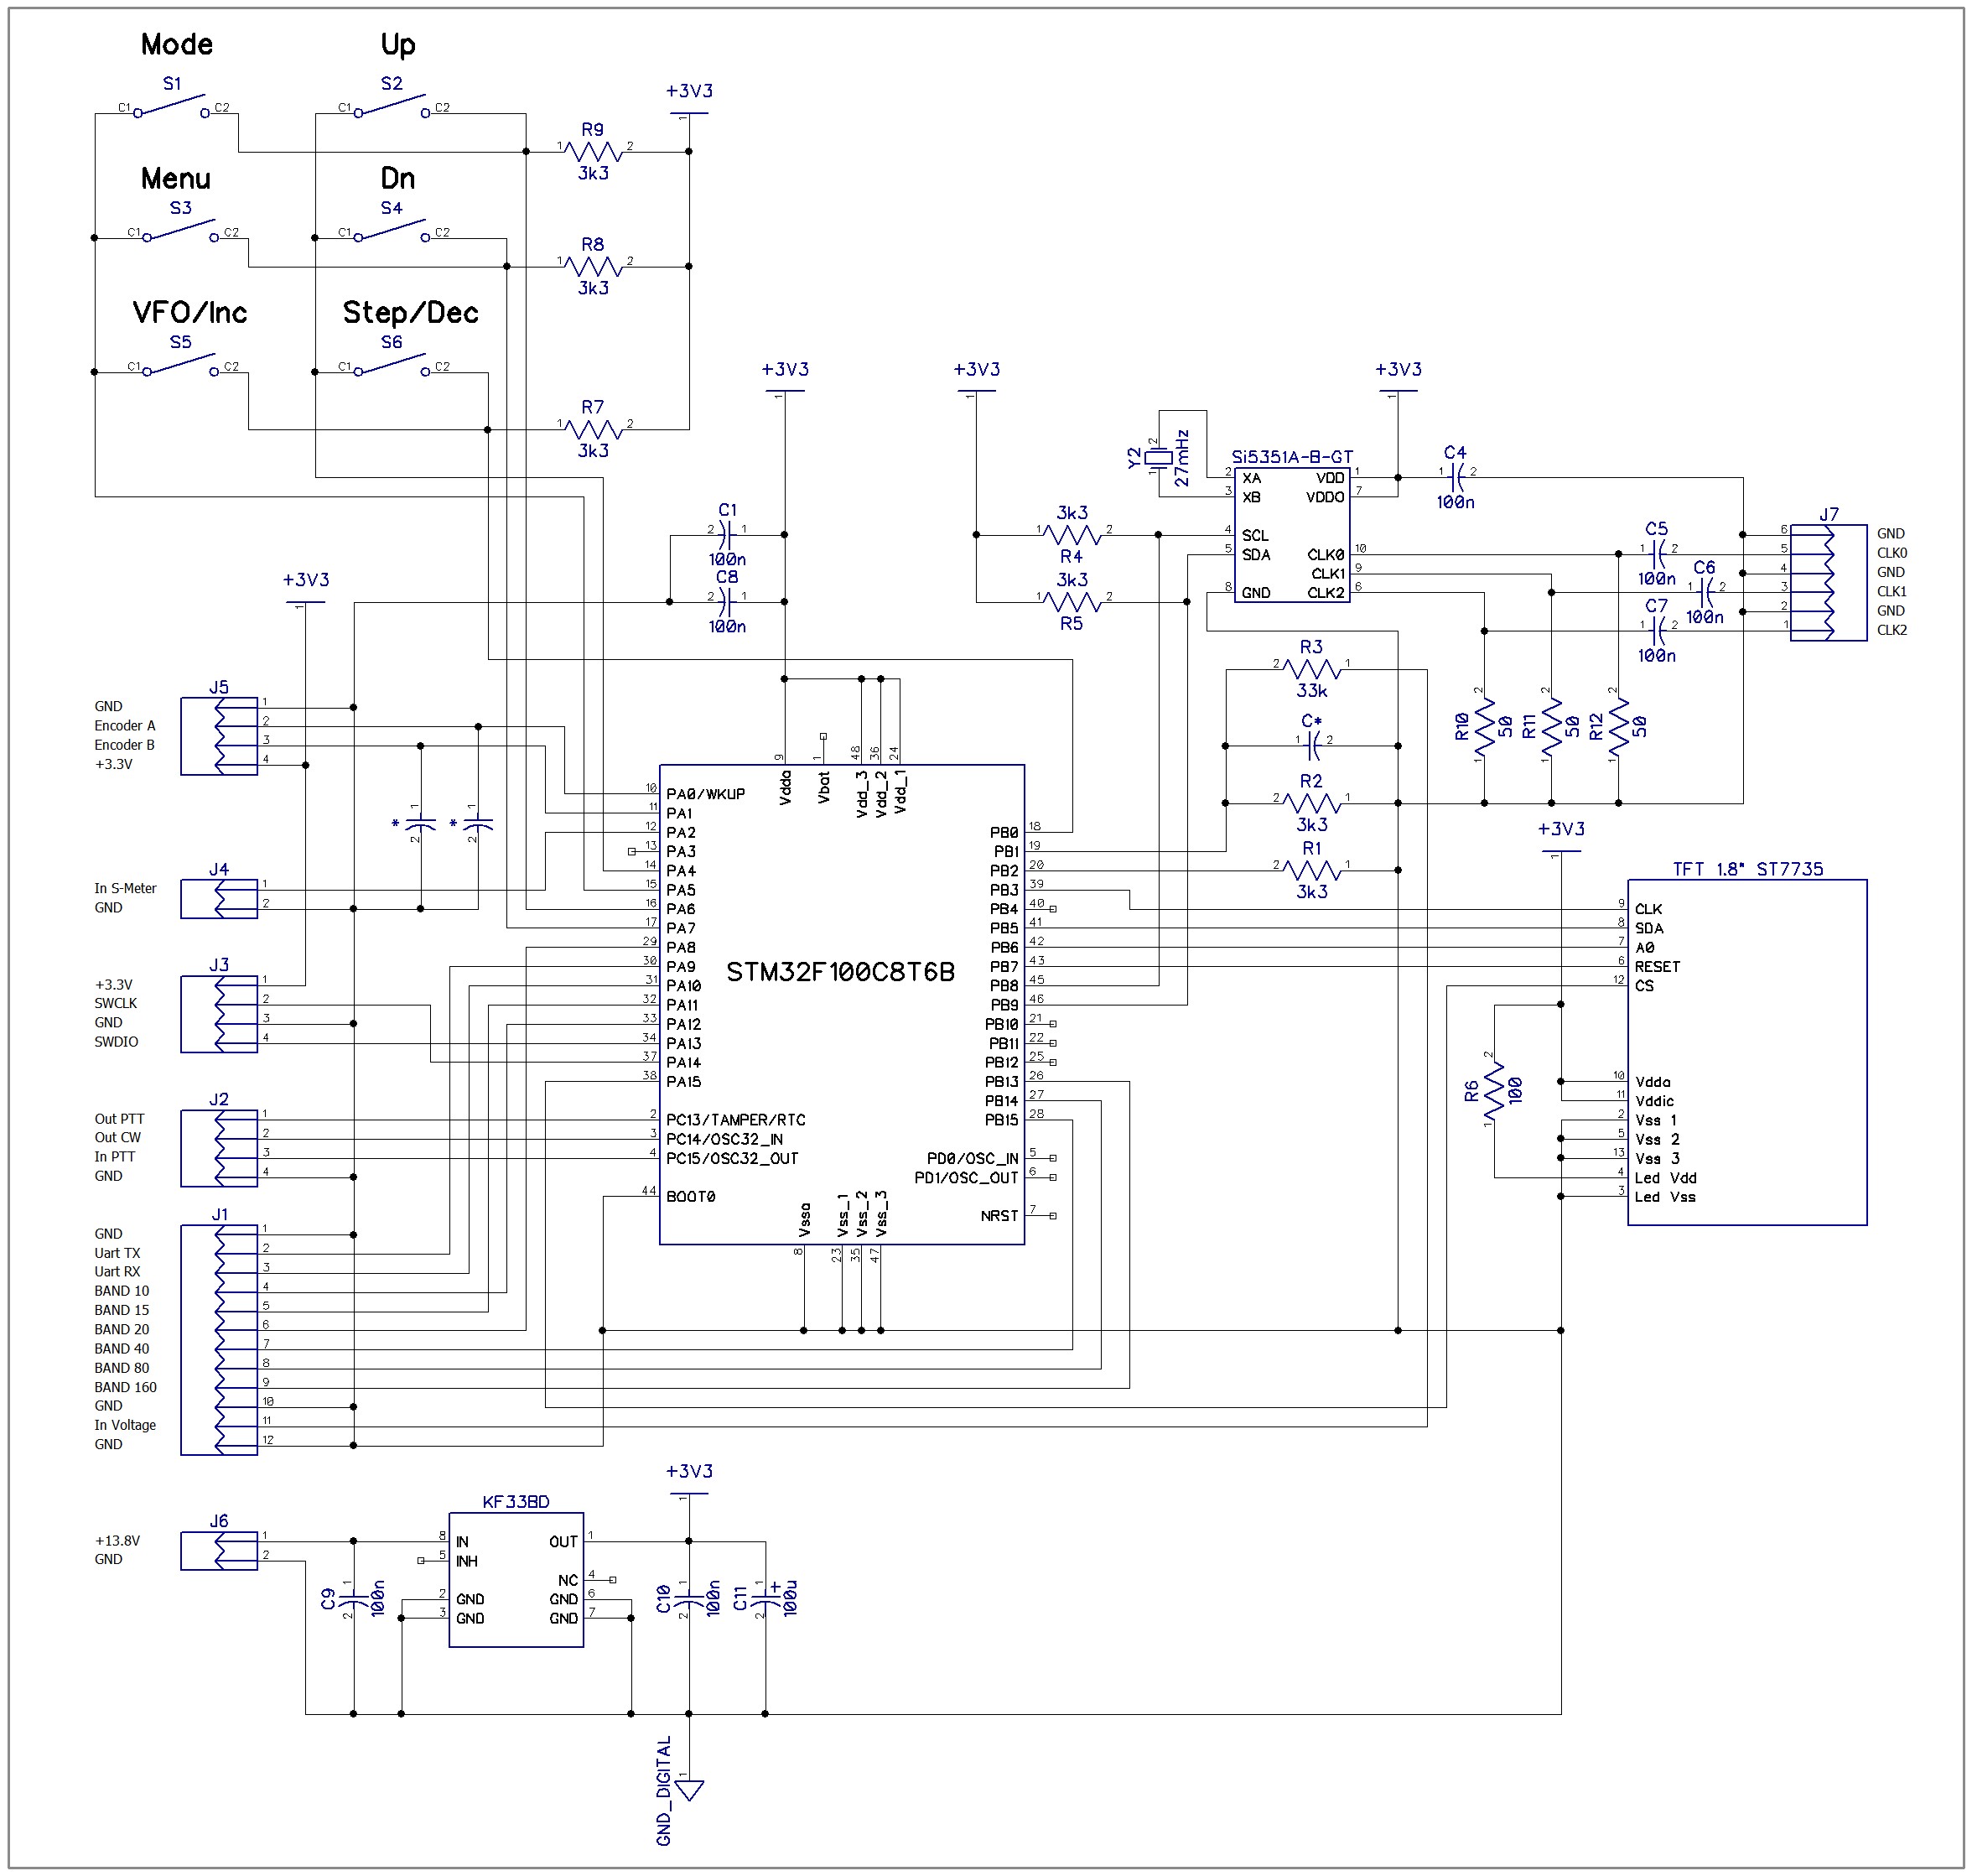The image size is (1972, 1876).
Task: Click the S1 Mode switch symbol
Action: coord(171,105)
